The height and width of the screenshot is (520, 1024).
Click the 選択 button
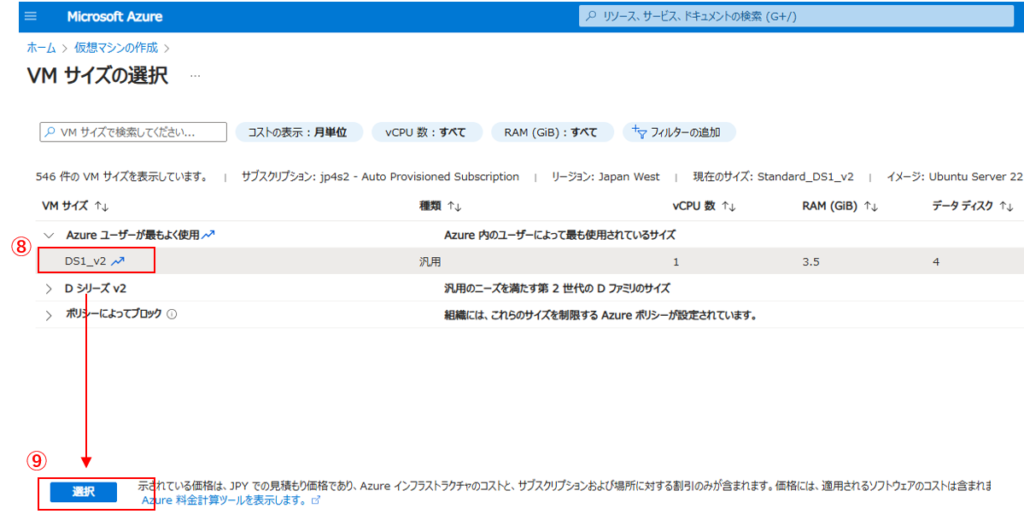tap(84, 492)
